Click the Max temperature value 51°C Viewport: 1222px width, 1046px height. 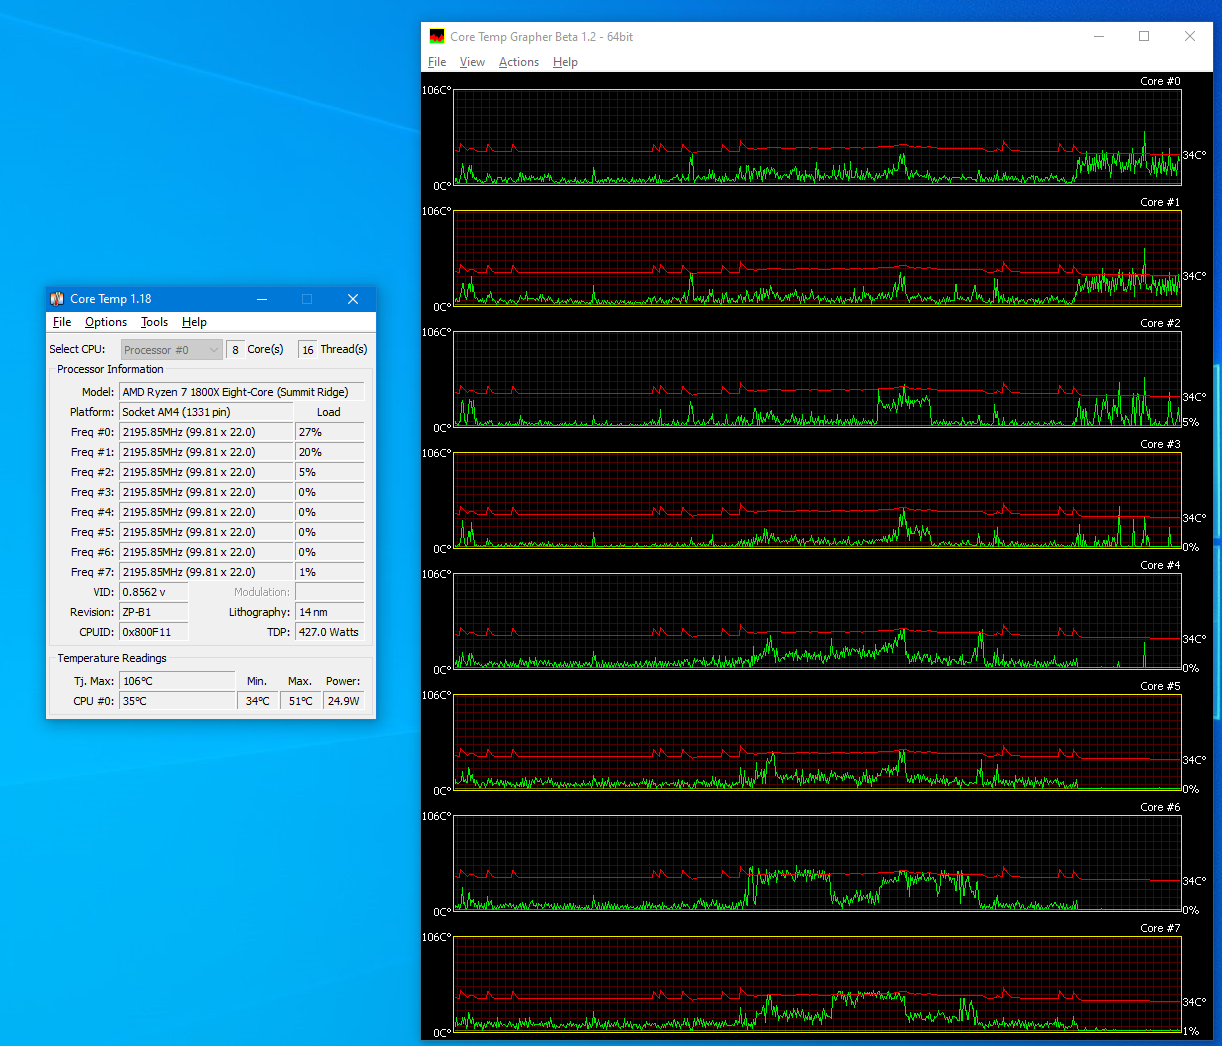point(301,701)
